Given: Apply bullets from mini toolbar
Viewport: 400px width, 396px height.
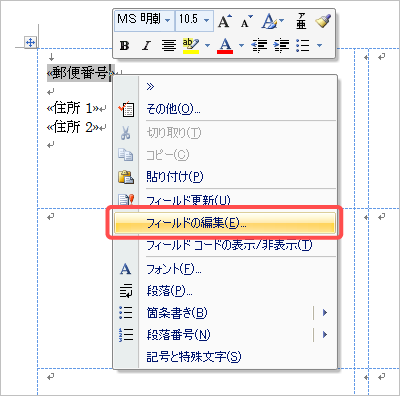Looking at the screenshot, I should point(303,45).
